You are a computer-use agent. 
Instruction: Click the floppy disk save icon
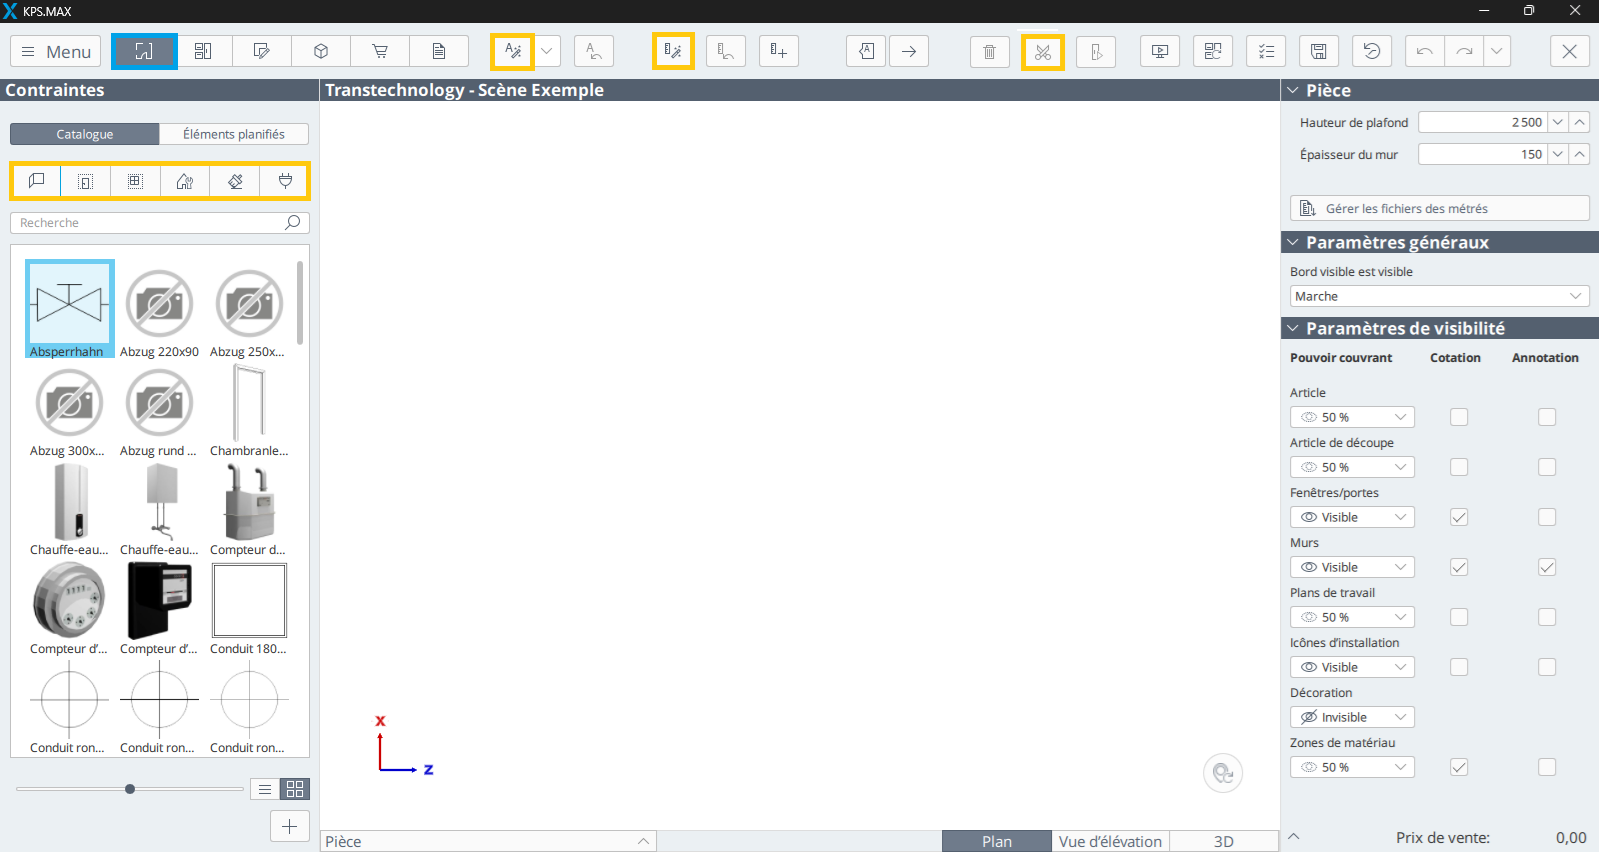tap(1319, 51)
